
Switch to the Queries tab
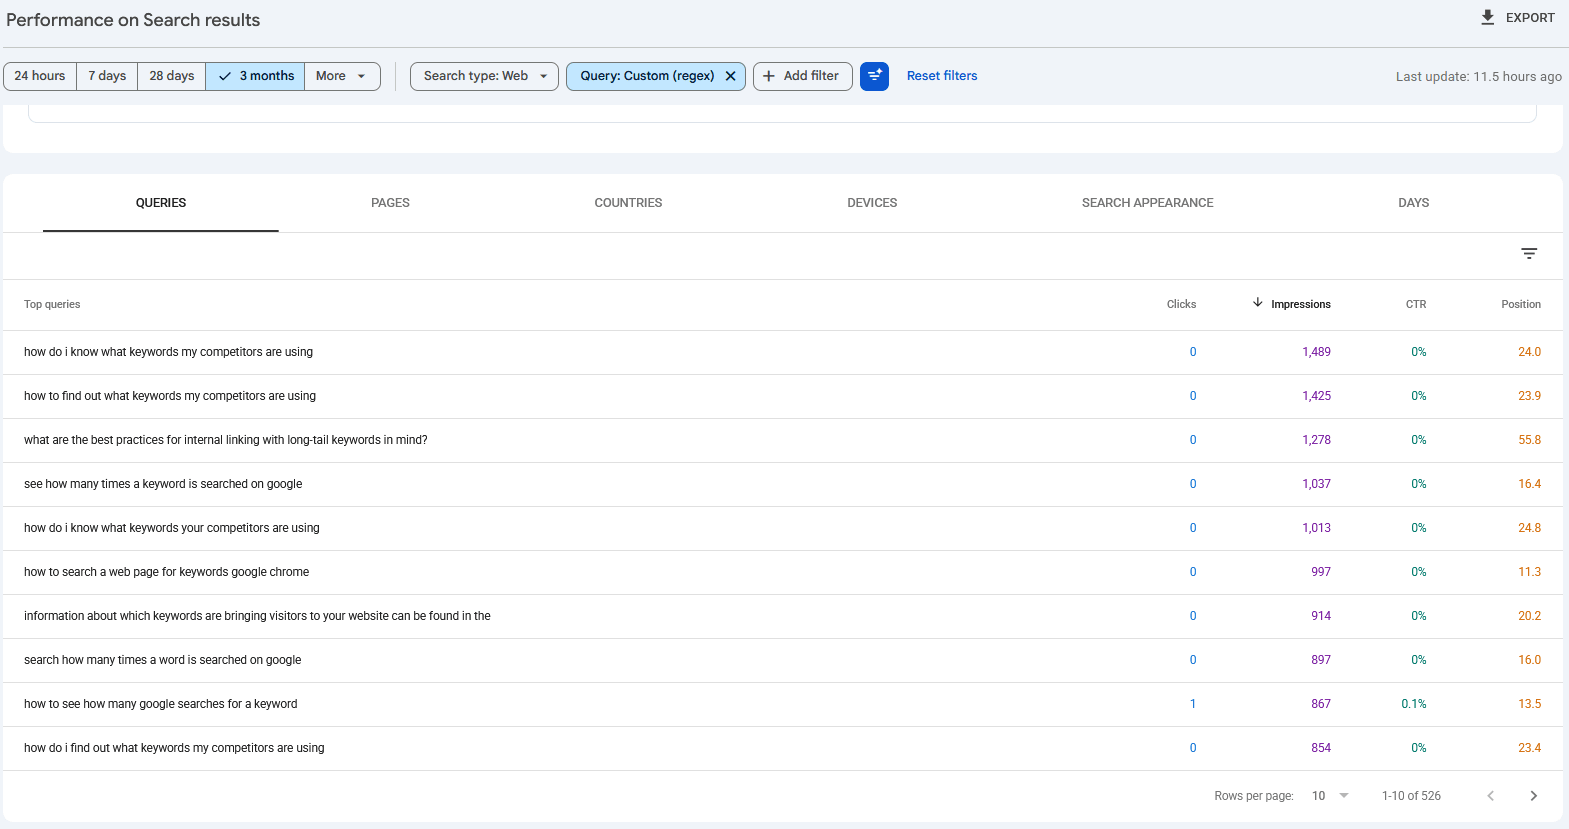pyautogui.click(x=161, y=203)
